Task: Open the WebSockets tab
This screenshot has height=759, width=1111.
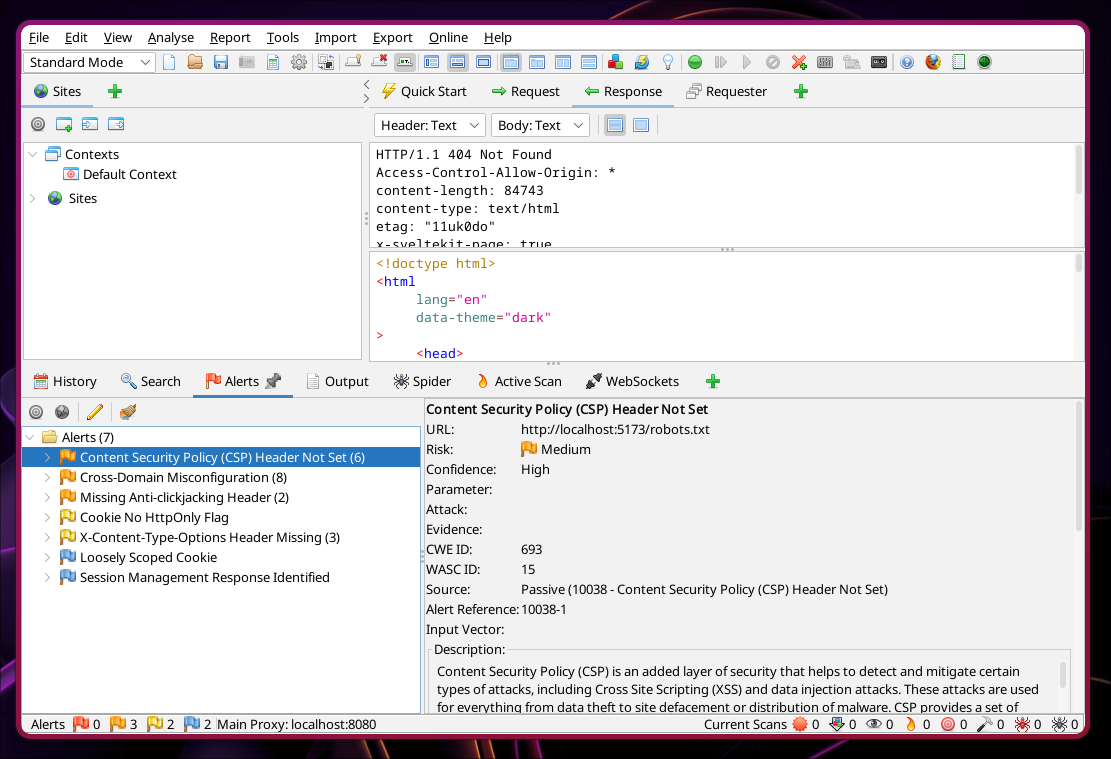Action: (633, 381)
